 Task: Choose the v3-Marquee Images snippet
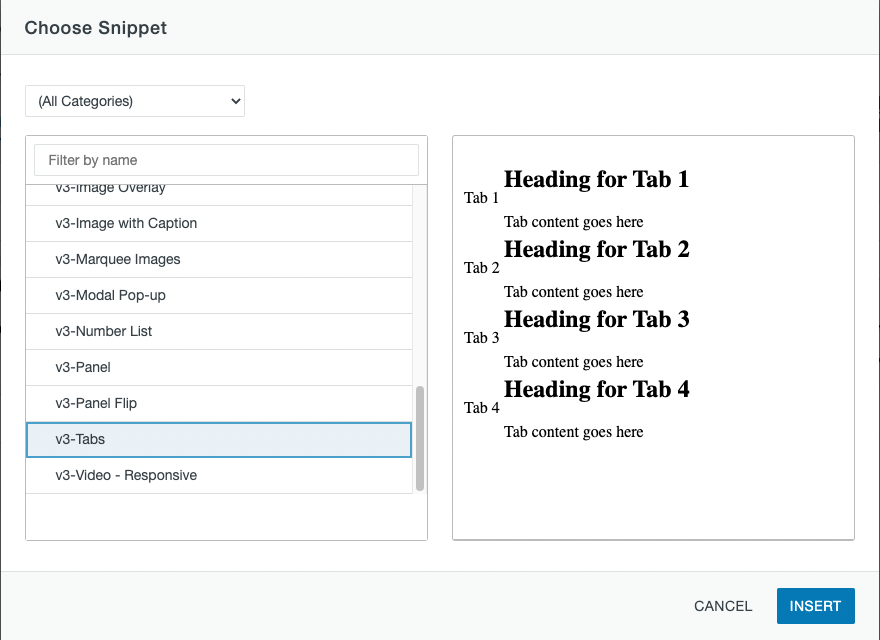click(219, 259)
